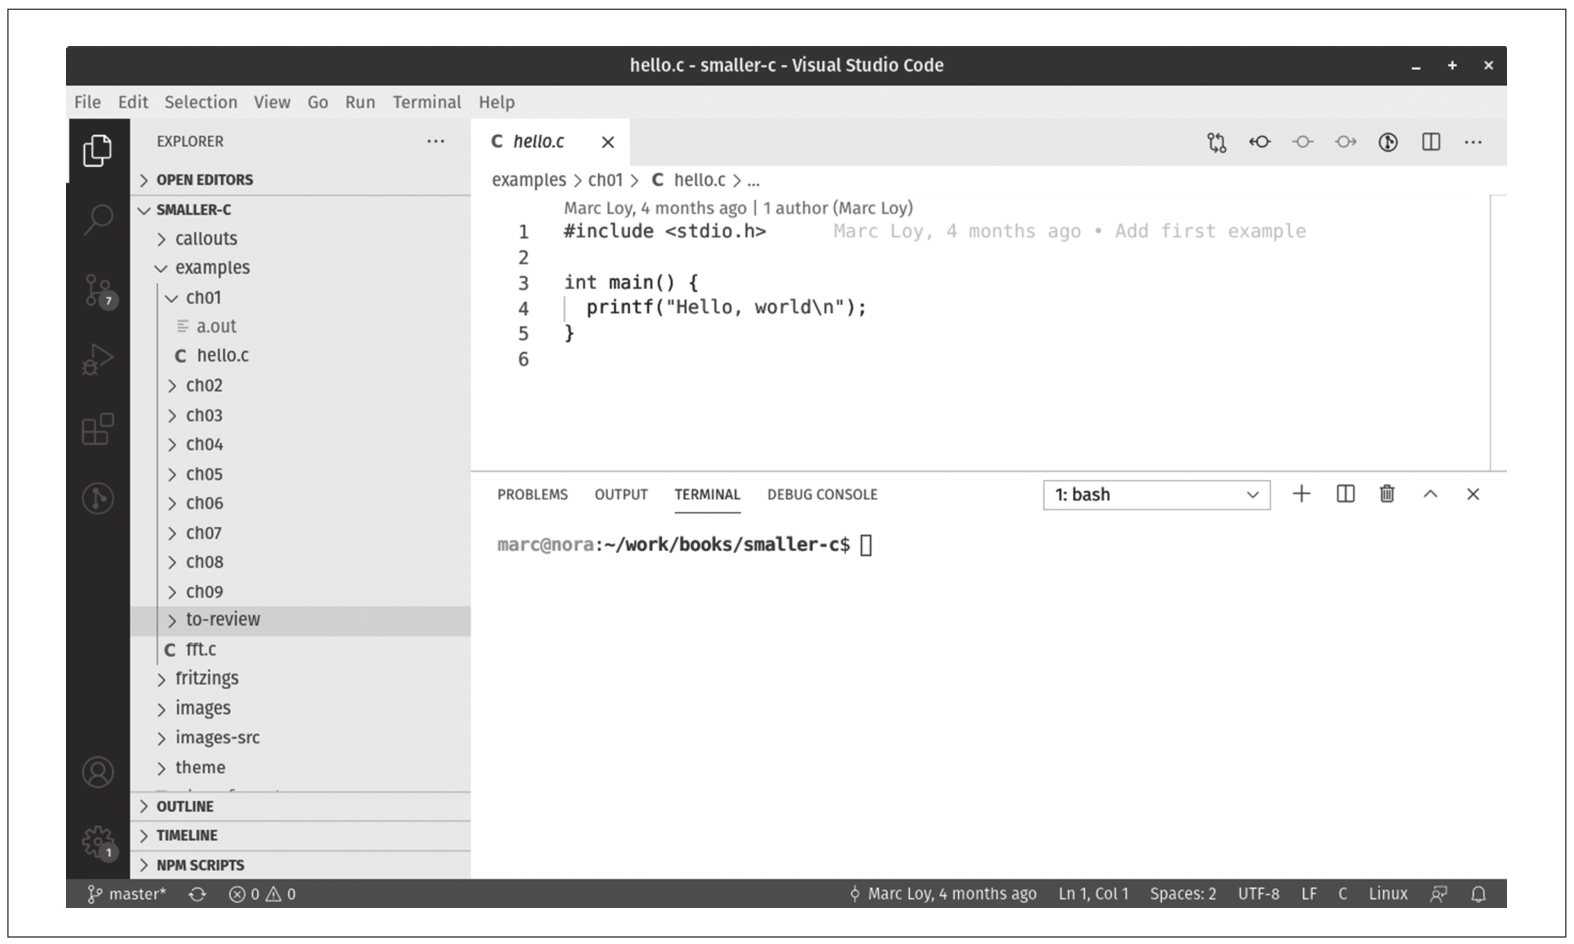
Task: Open the bash terminal selector dropdown
Action: tap(1156, 495)
